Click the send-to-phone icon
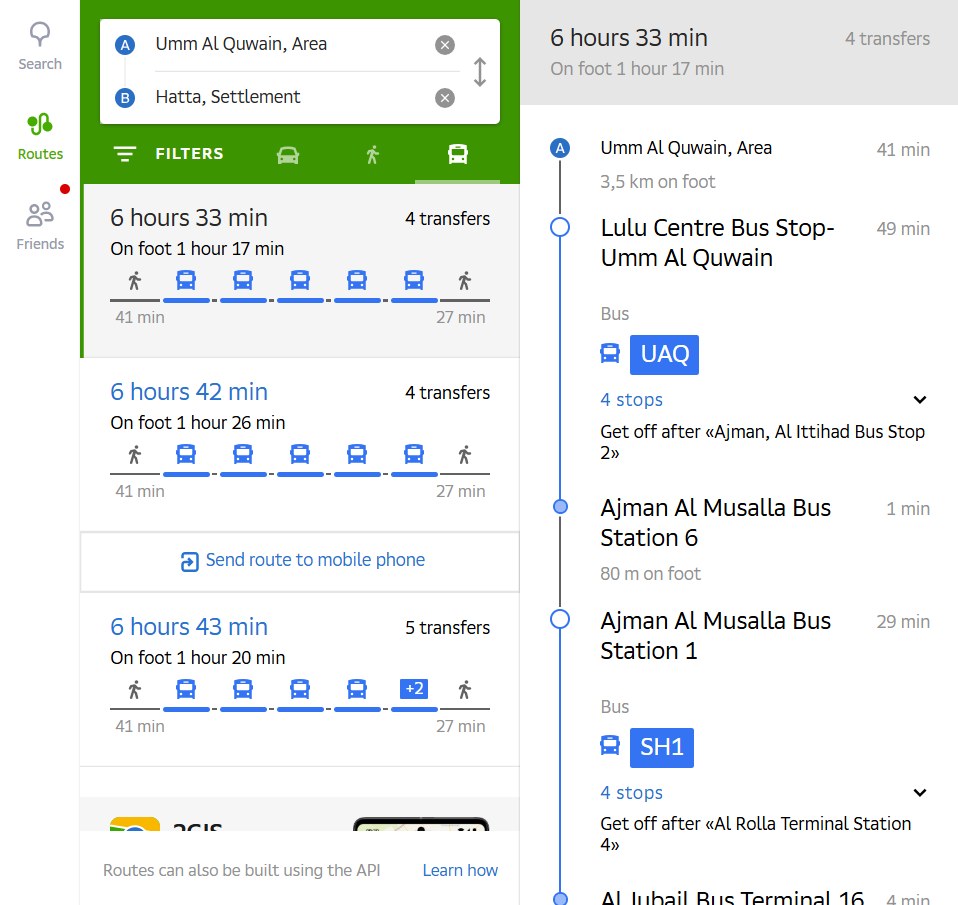Image resolution: width=958 pixels, height=905 pixels. [x=189, y=562]
